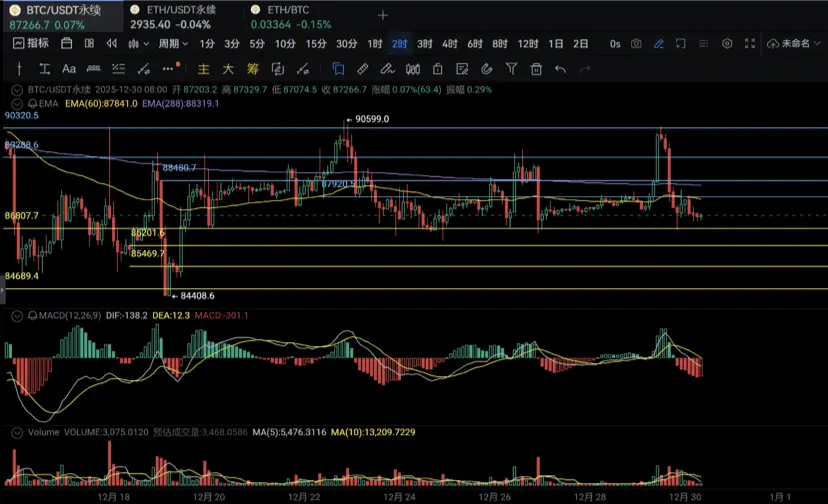This screenshot has width=828, height=504.
Task: Select the Fibonacci levels list tool
Action: (118, 69)
